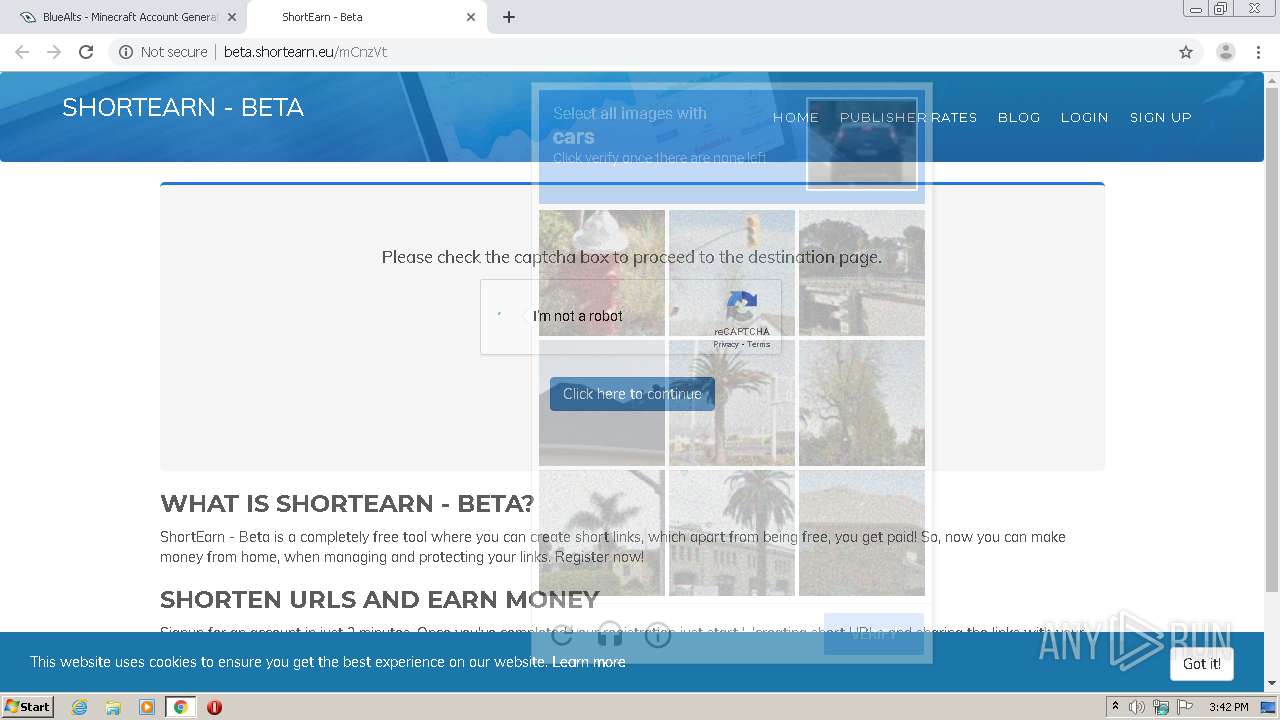Click the 'Click here to continue' button

(x=632, y=394)
